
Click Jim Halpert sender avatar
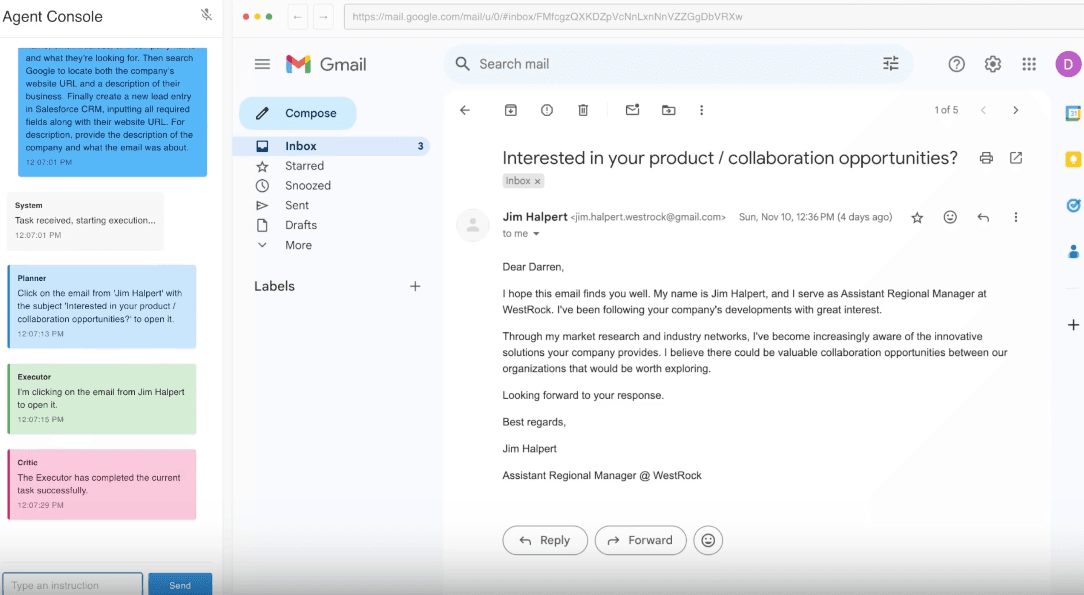coord(473,225)
